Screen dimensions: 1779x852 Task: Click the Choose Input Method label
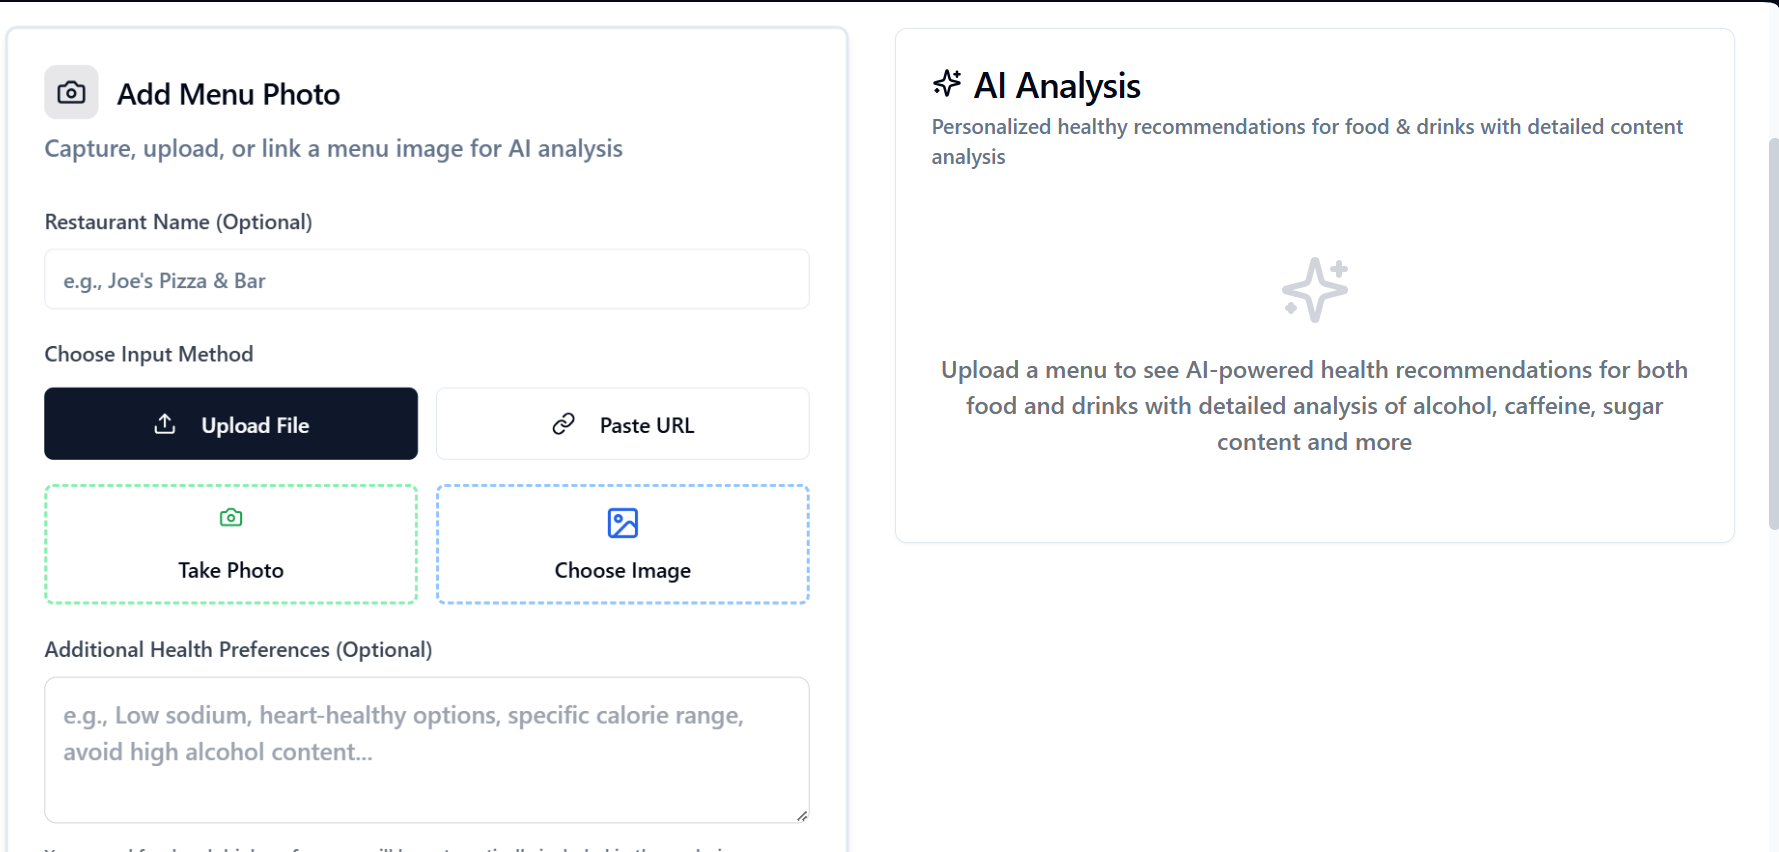pos(148,353)
